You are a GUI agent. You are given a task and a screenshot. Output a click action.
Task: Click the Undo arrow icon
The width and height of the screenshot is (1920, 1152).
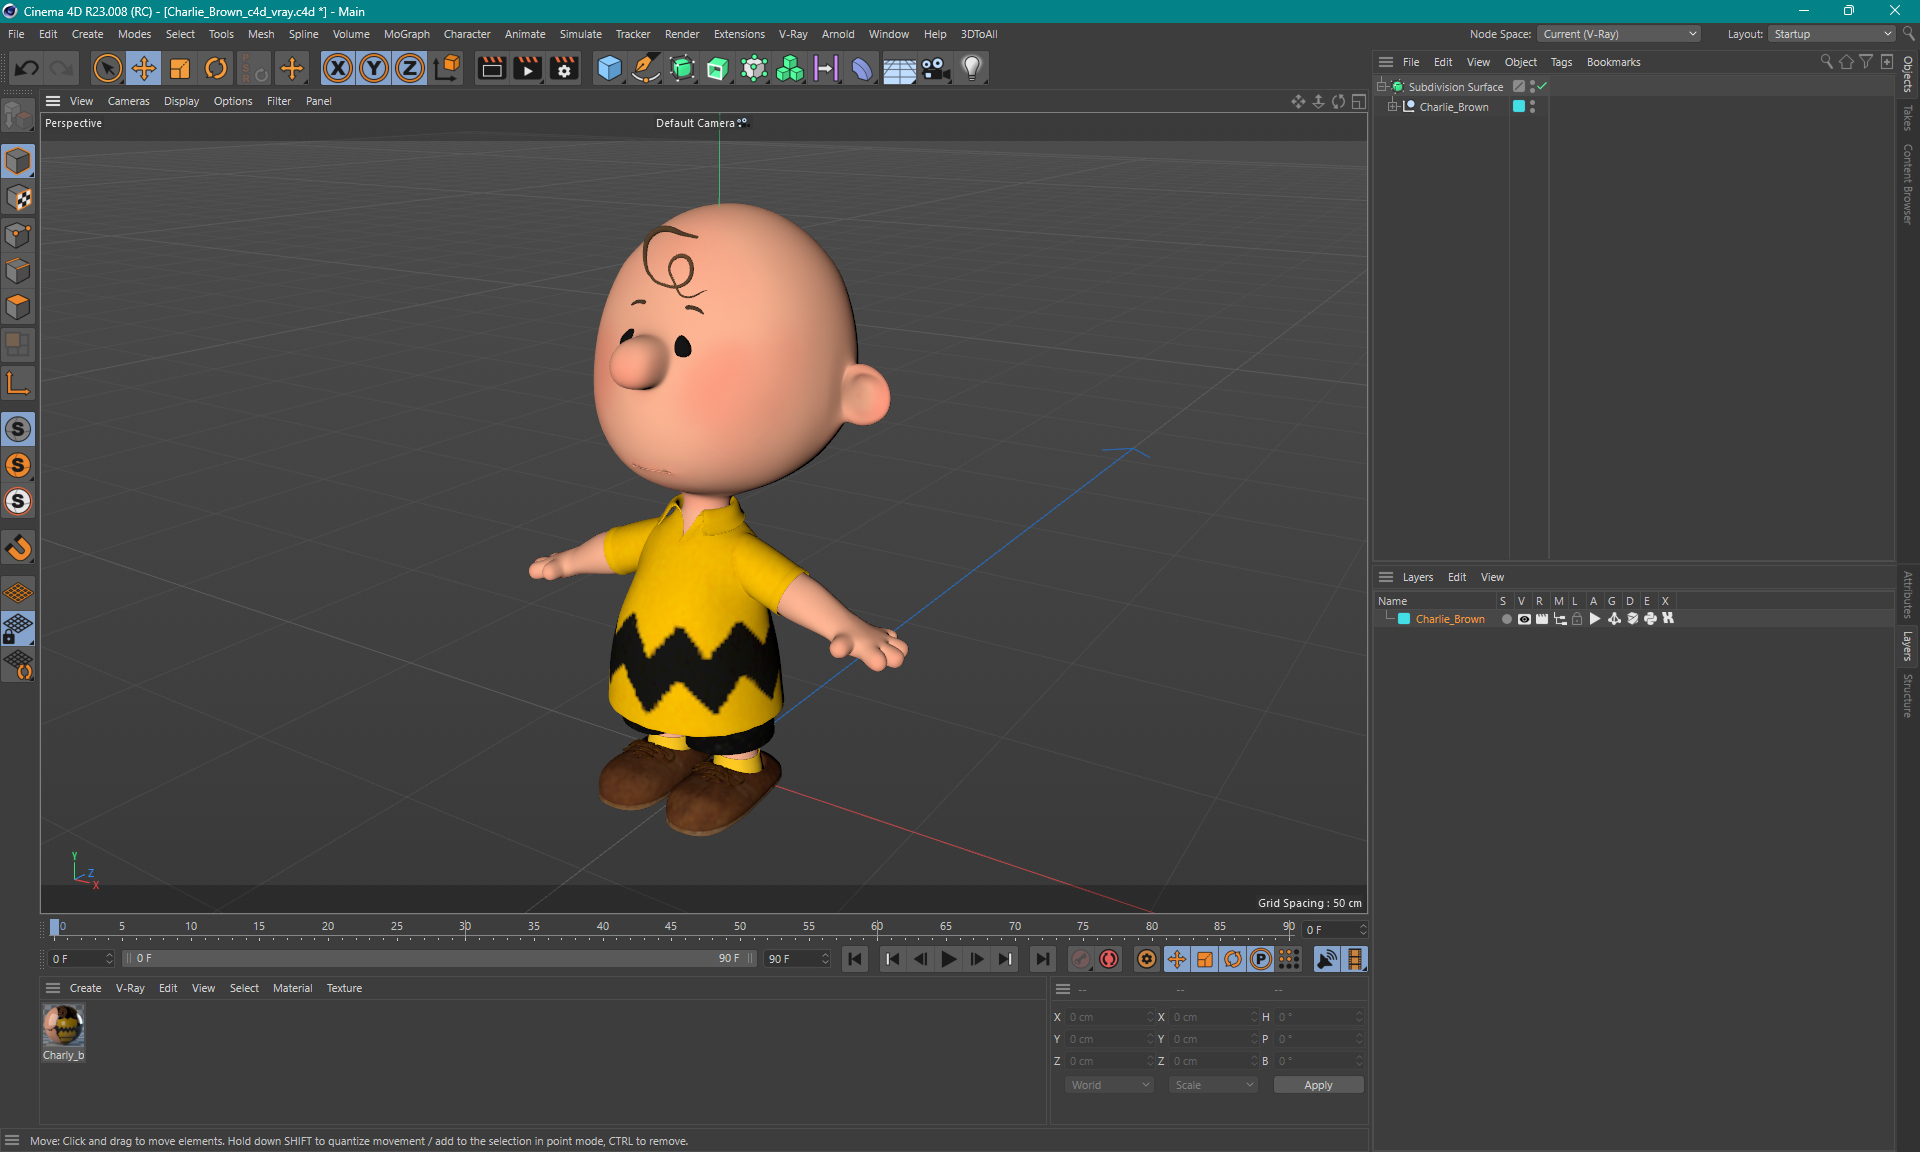(27, 68)
